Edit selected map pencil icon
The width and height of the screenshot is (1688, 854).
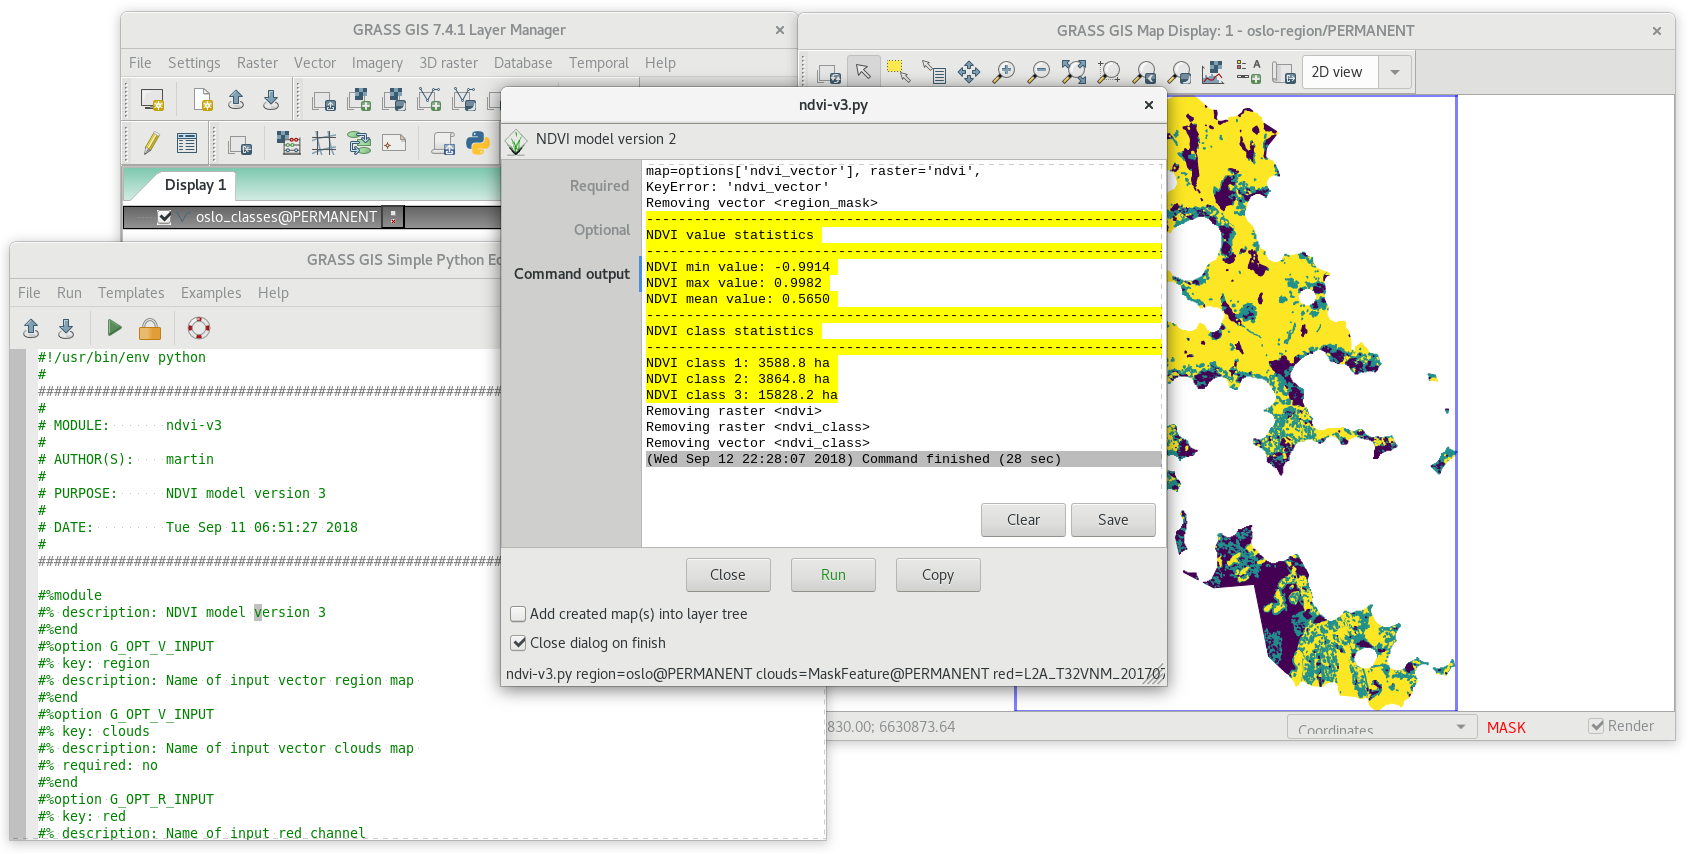(152, 143)
